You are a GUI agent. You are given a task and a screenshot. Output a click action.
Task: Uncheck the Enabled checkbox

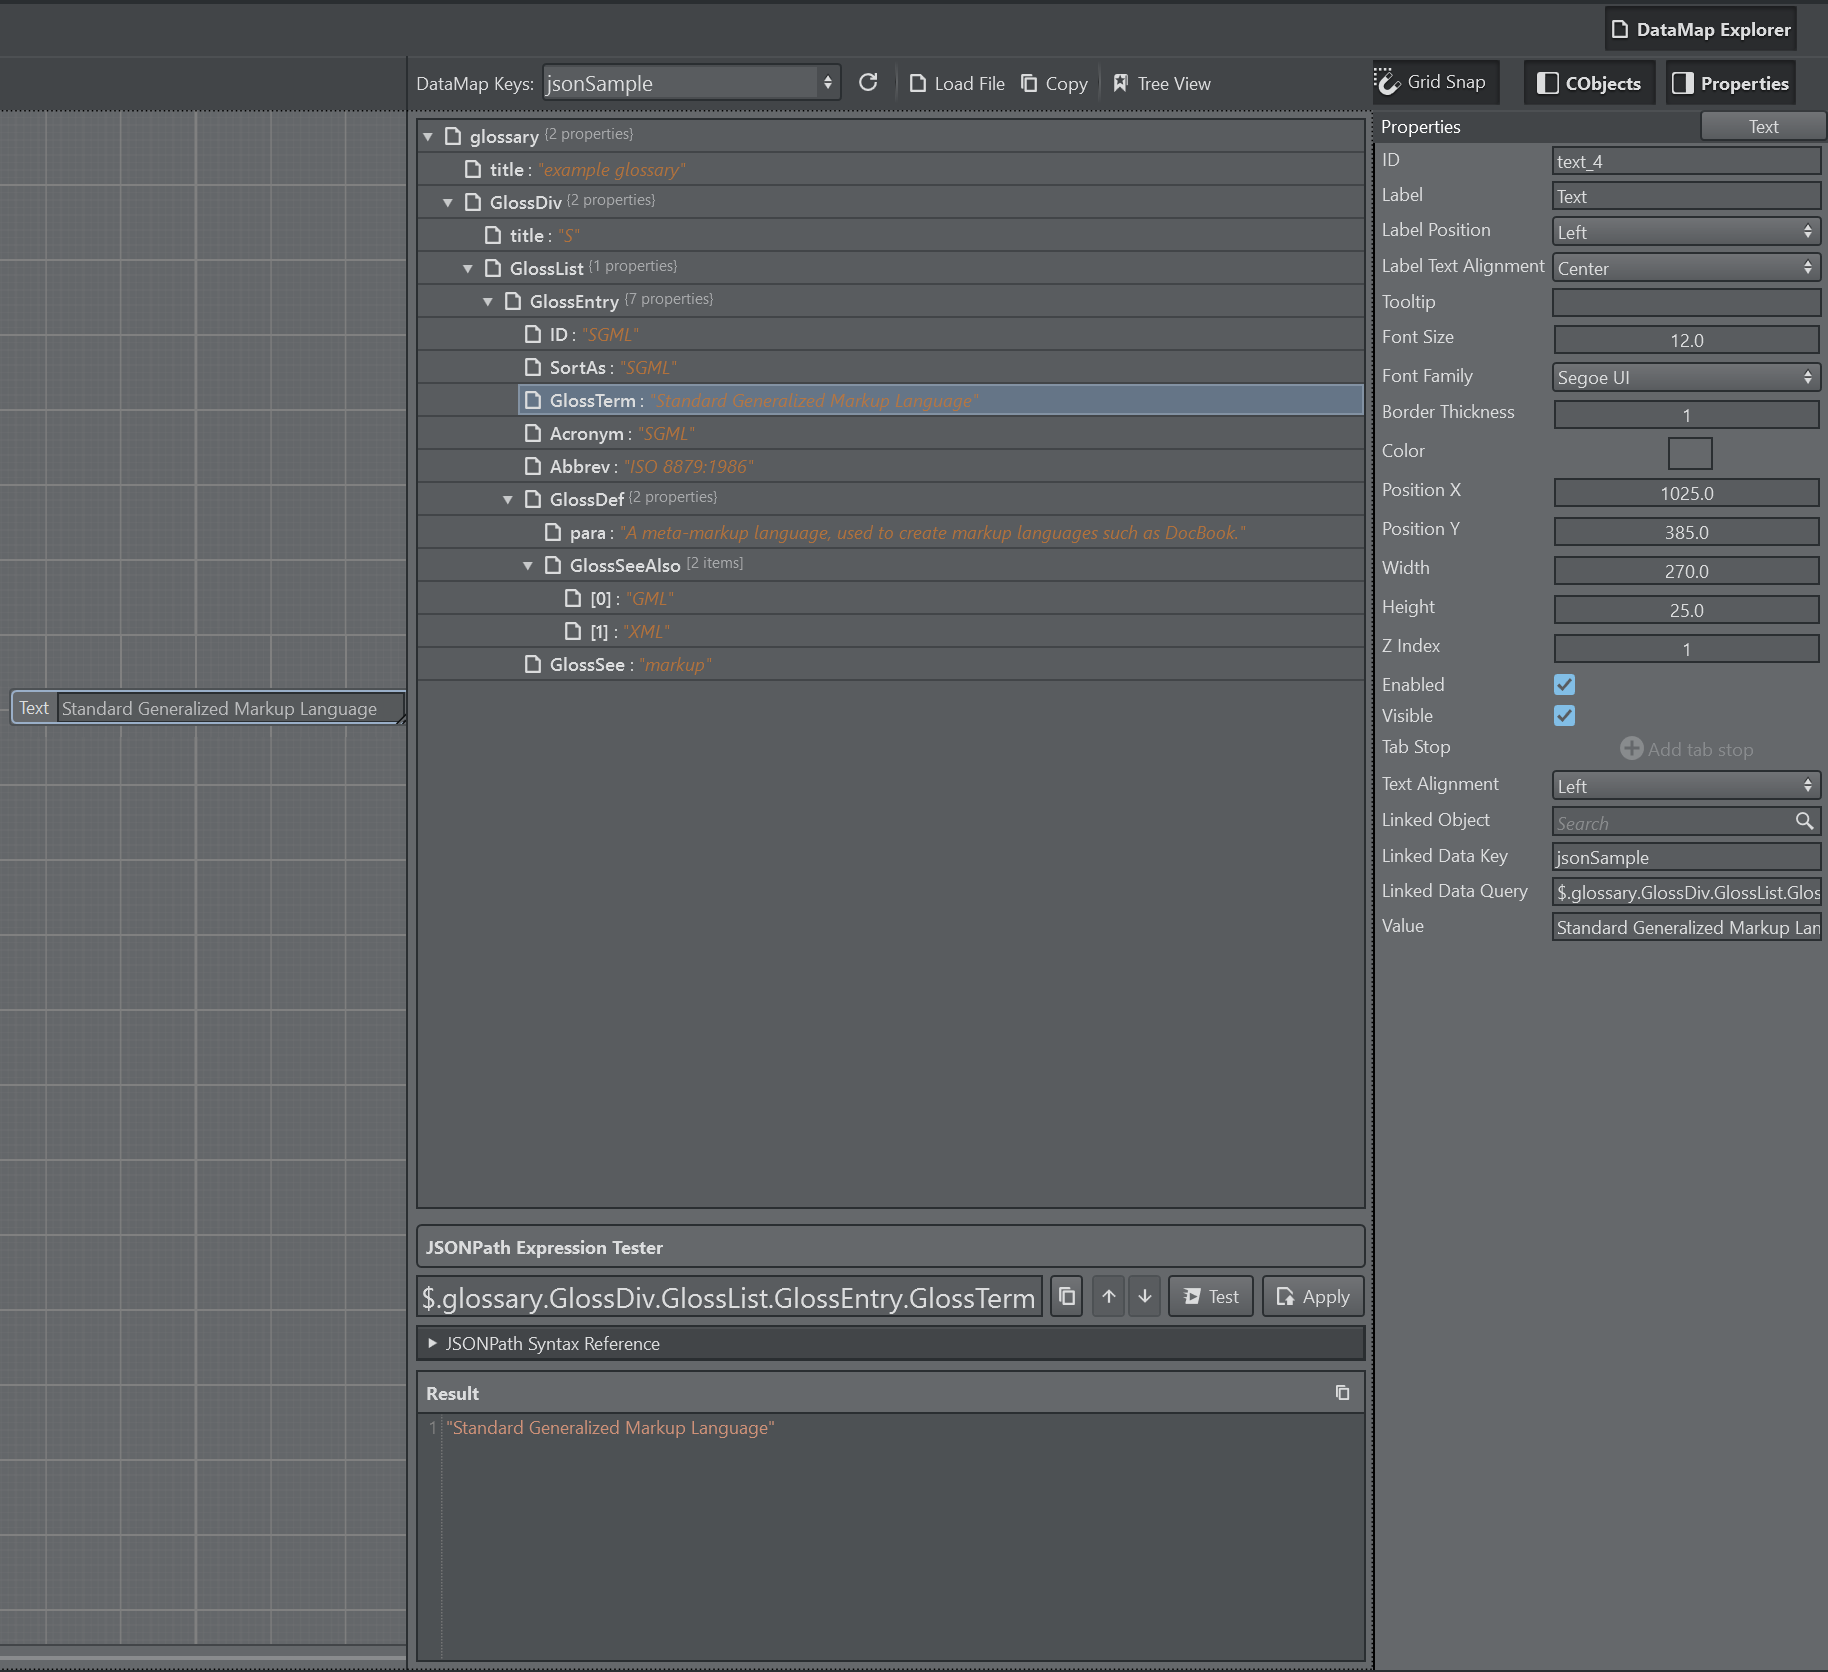[1564, 685]
